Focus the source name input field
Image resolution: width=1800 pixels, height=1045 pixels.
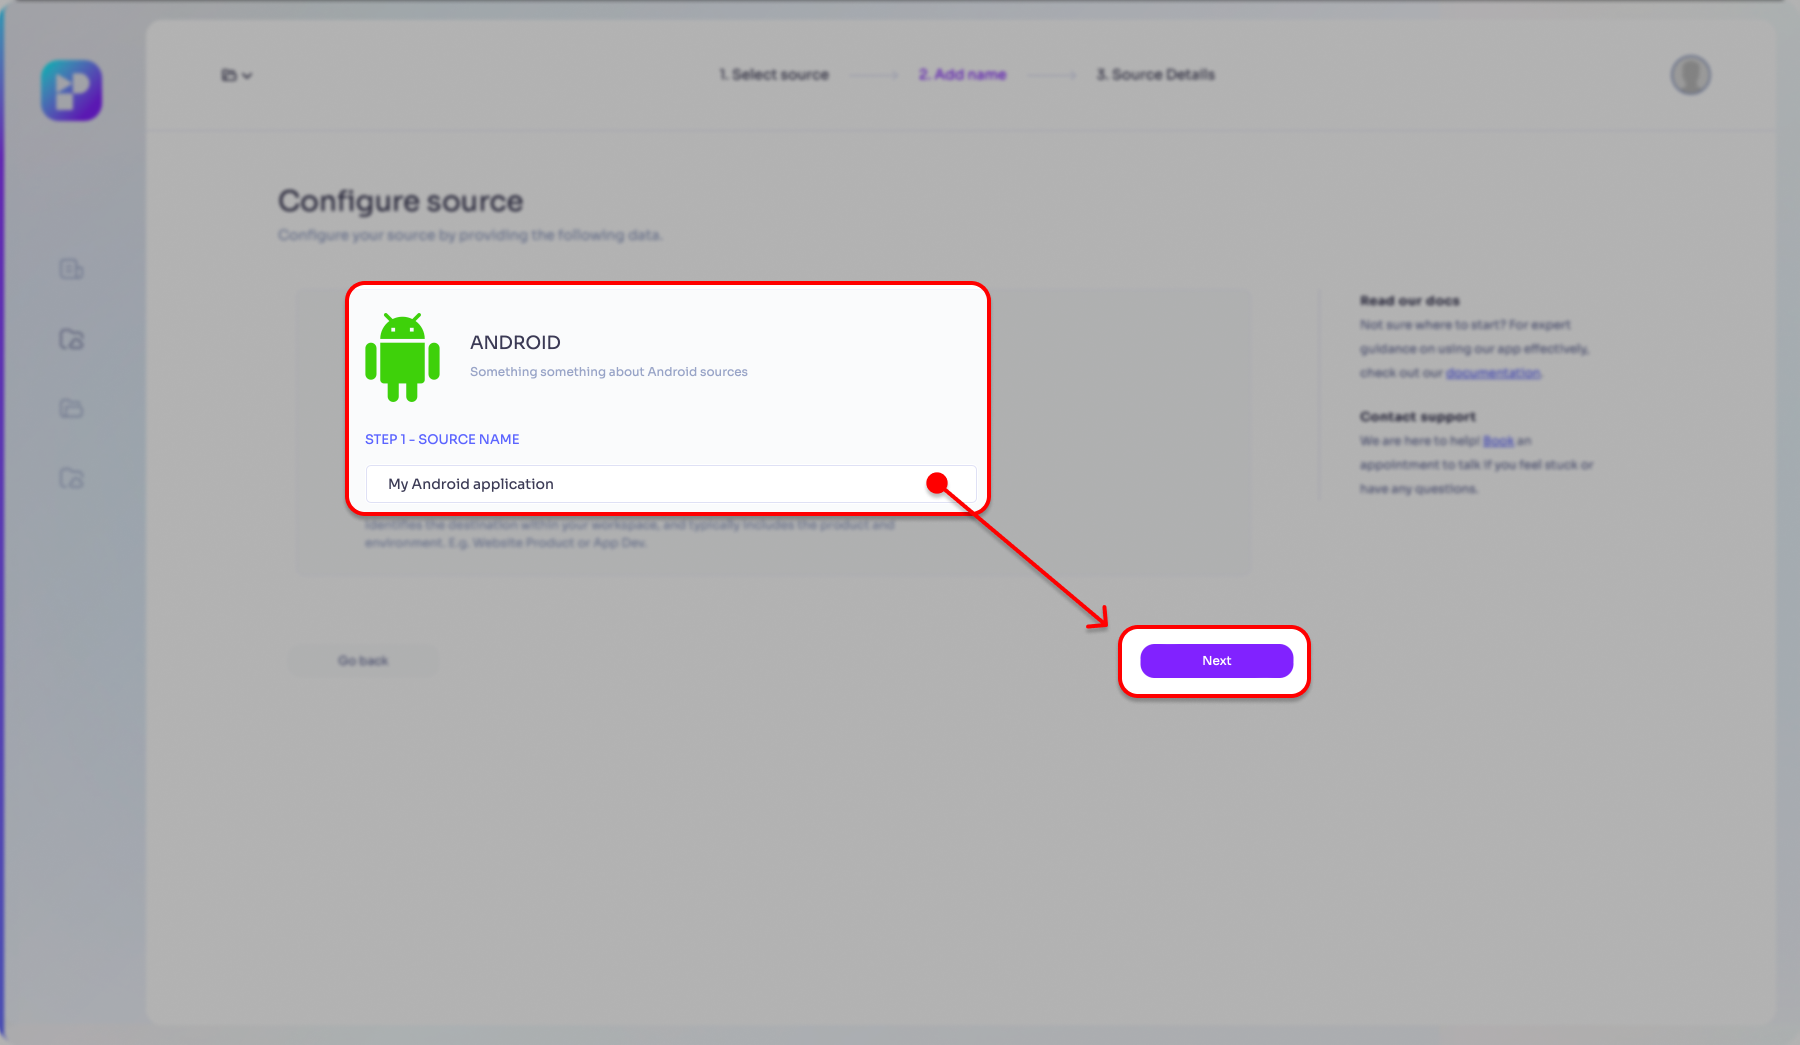tap(650, 484)
